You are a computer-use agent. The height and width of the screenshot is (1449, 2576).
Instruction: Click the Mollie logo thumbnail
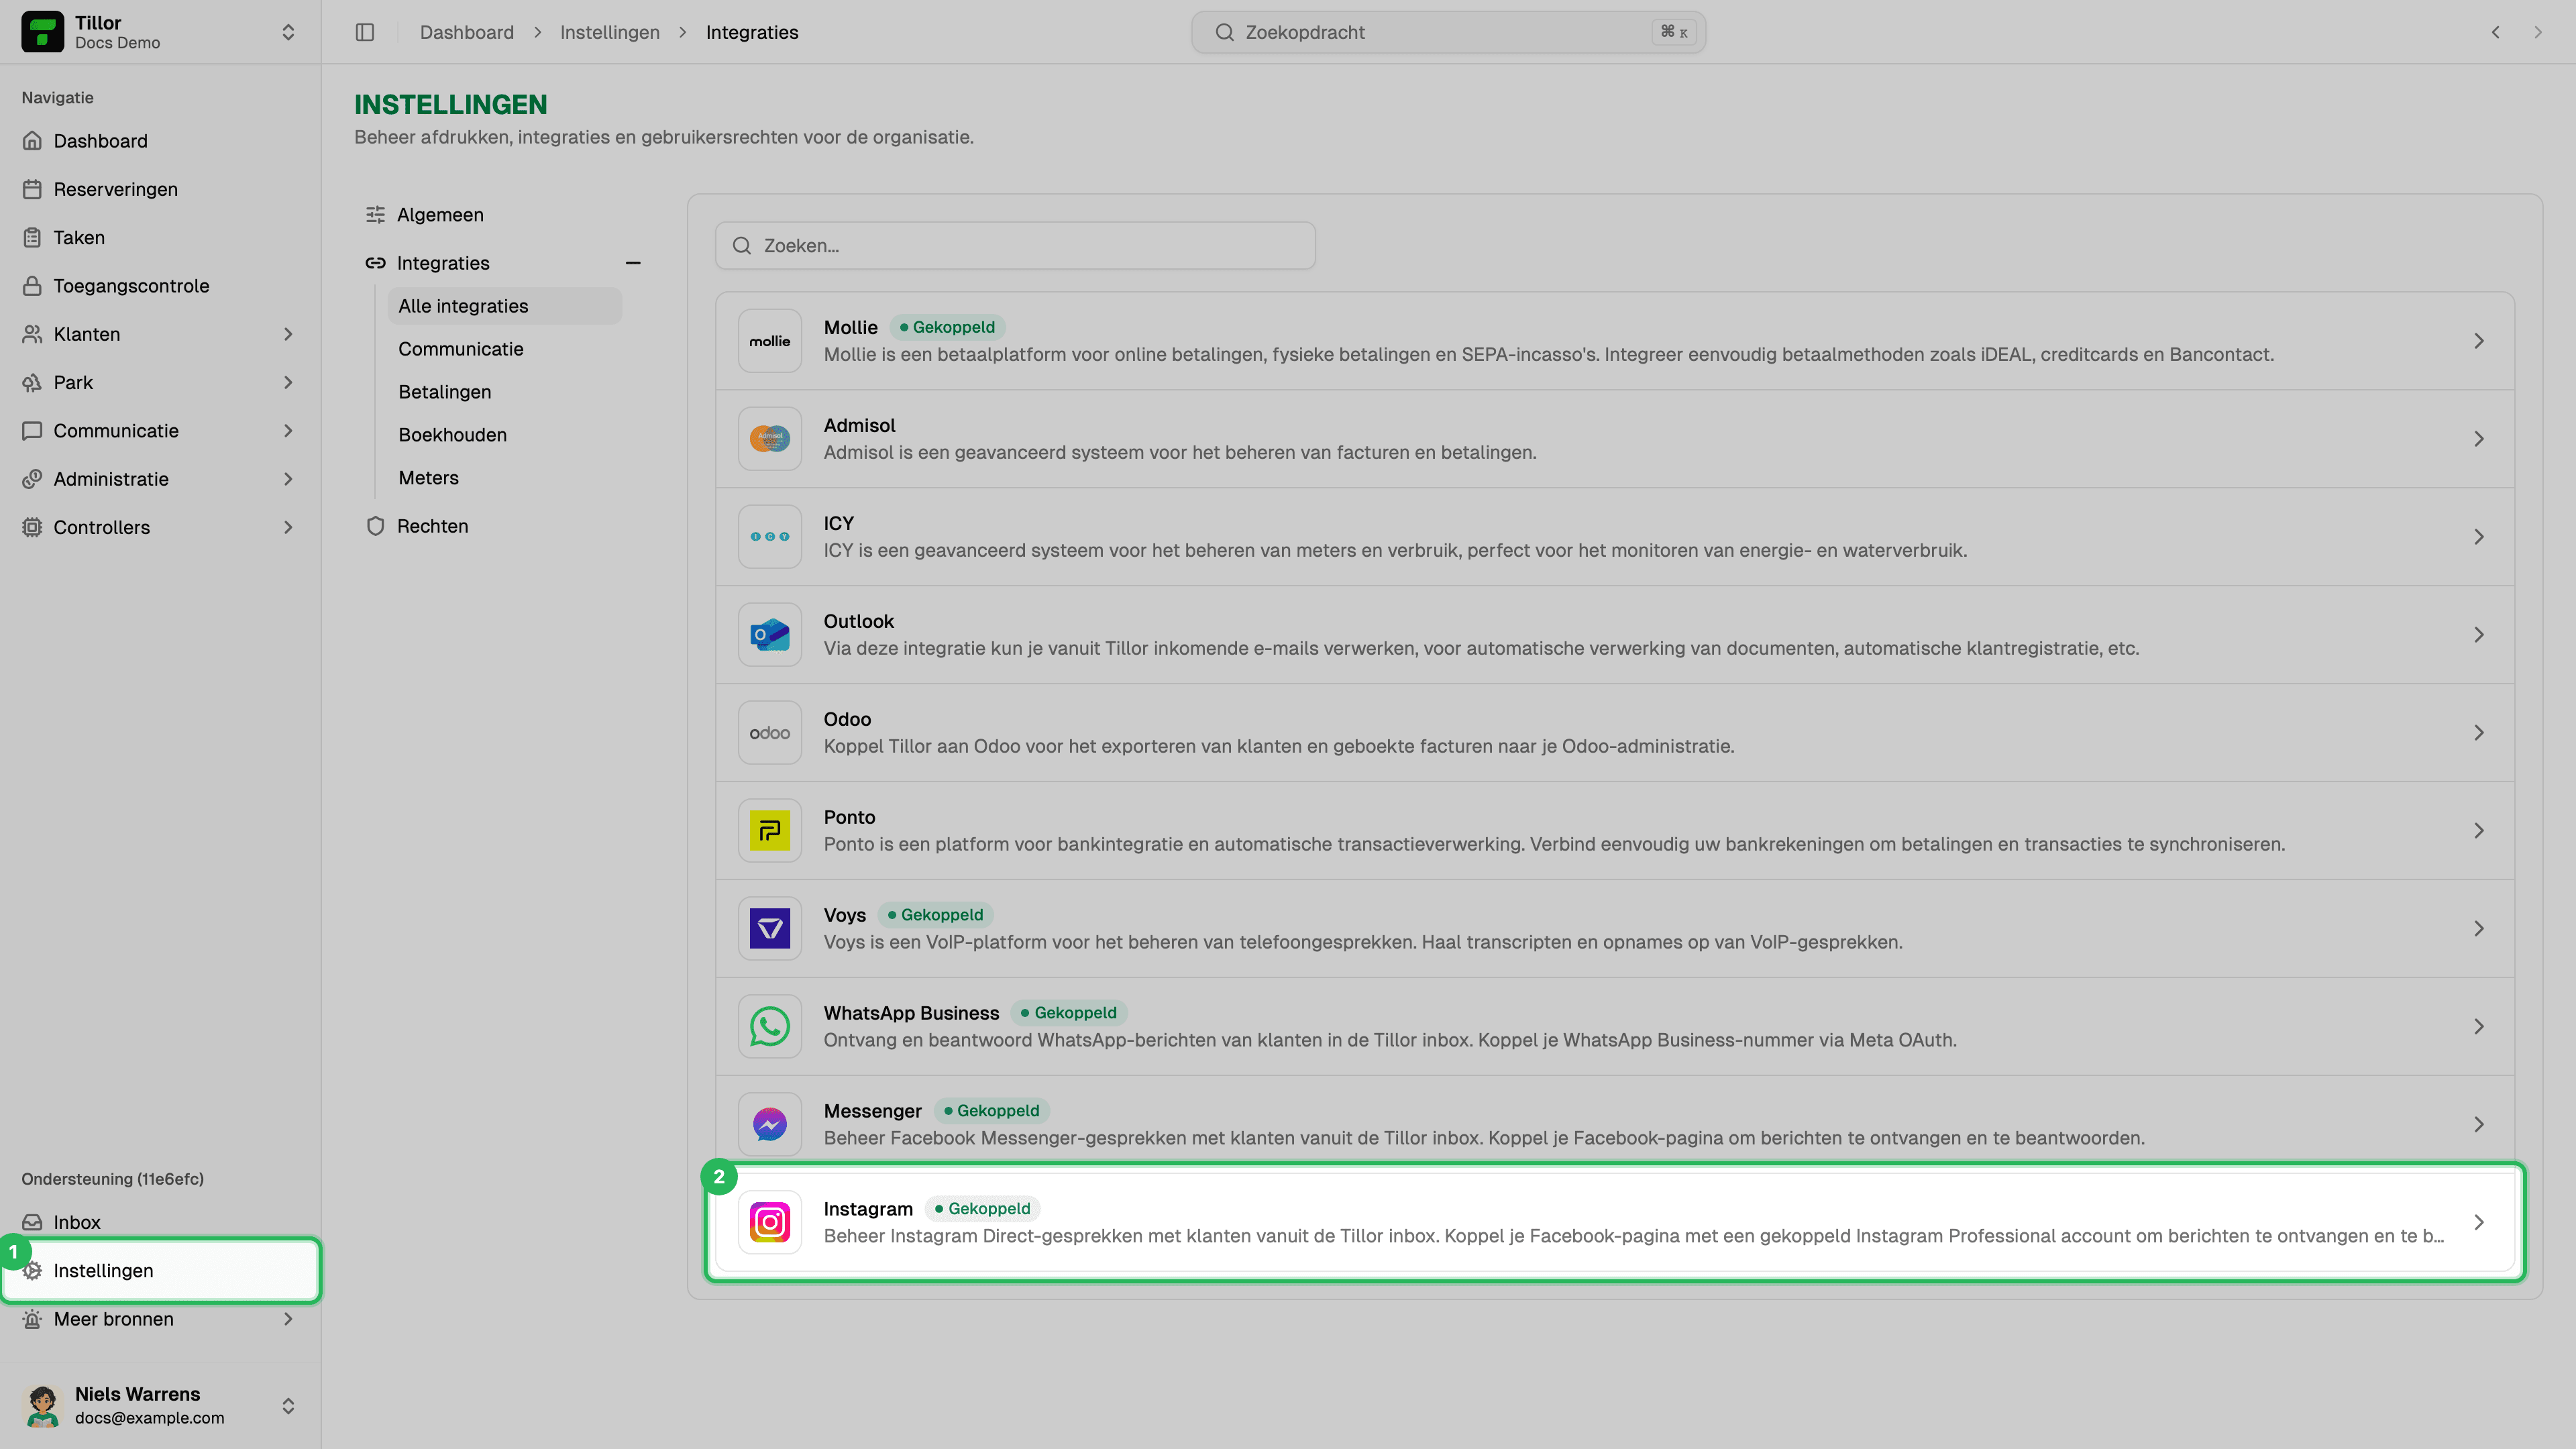coord(770,341)
